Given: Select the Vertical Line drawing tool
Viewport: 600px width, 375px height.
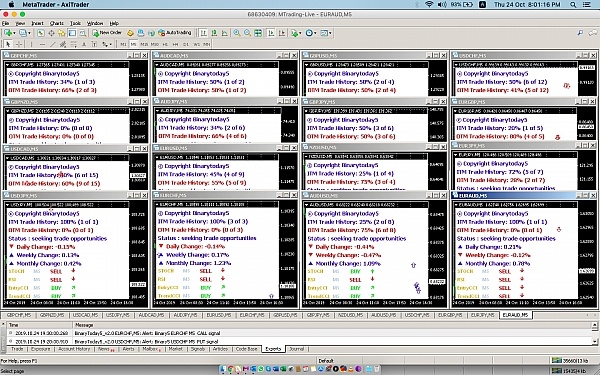Looking at the screenshot, I should coord(31,44).
